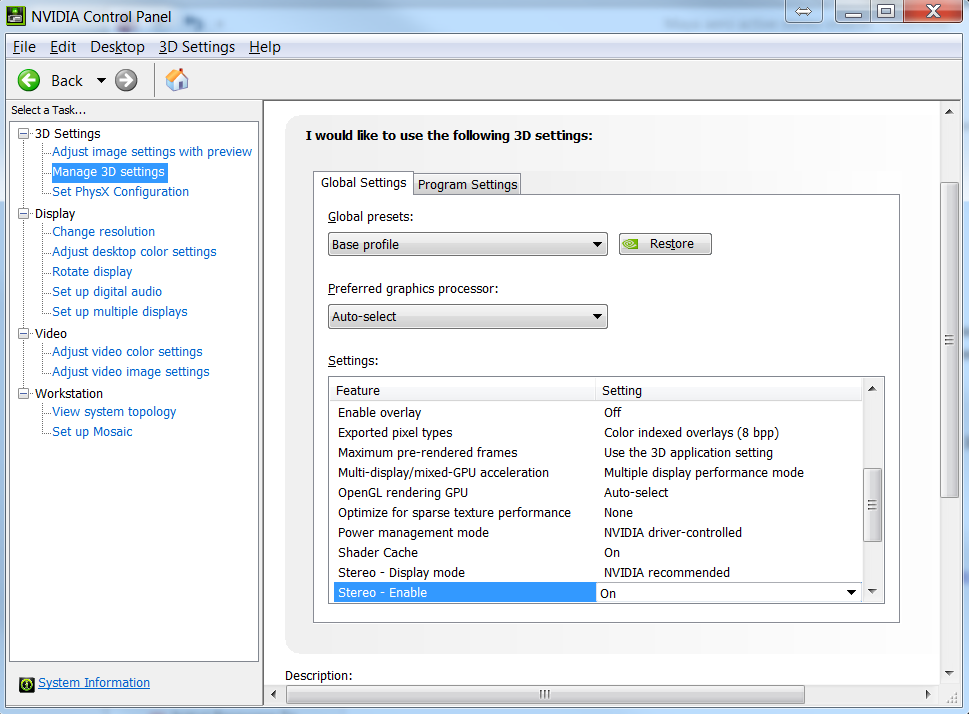Open Set up digital audio

click(x=107, y=291)
